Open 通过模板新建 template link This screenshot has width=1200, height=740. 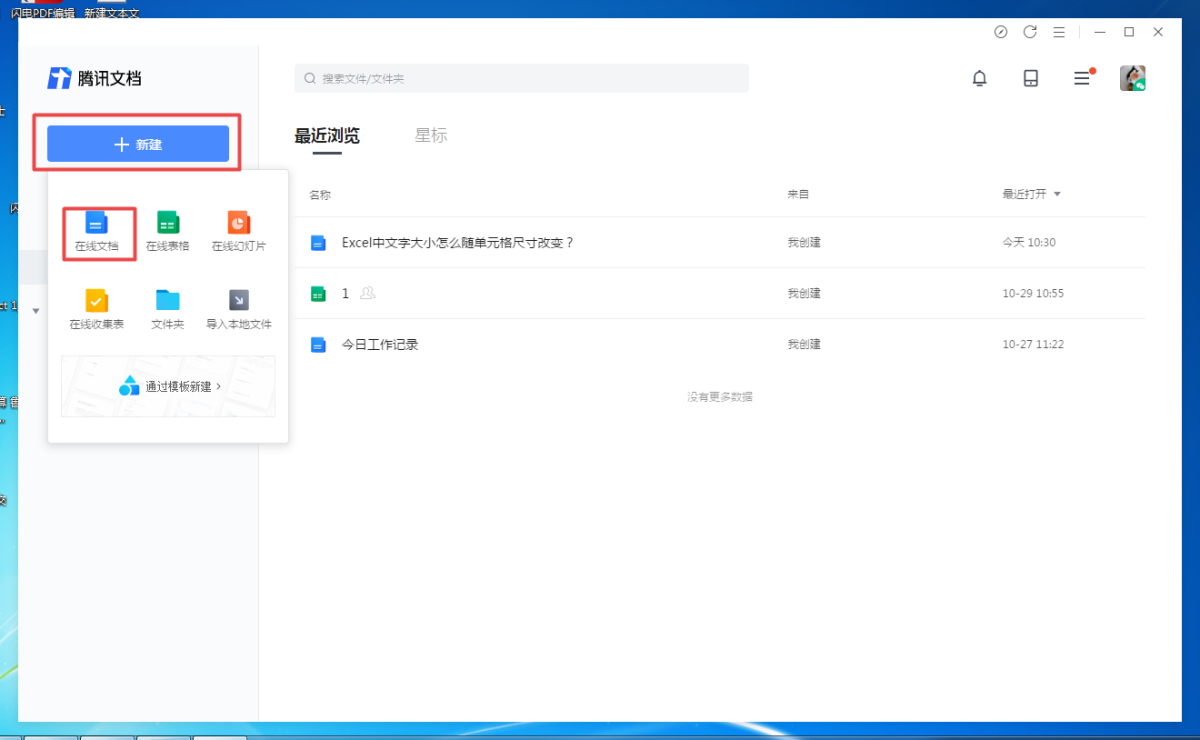click(x=170, y=386)
